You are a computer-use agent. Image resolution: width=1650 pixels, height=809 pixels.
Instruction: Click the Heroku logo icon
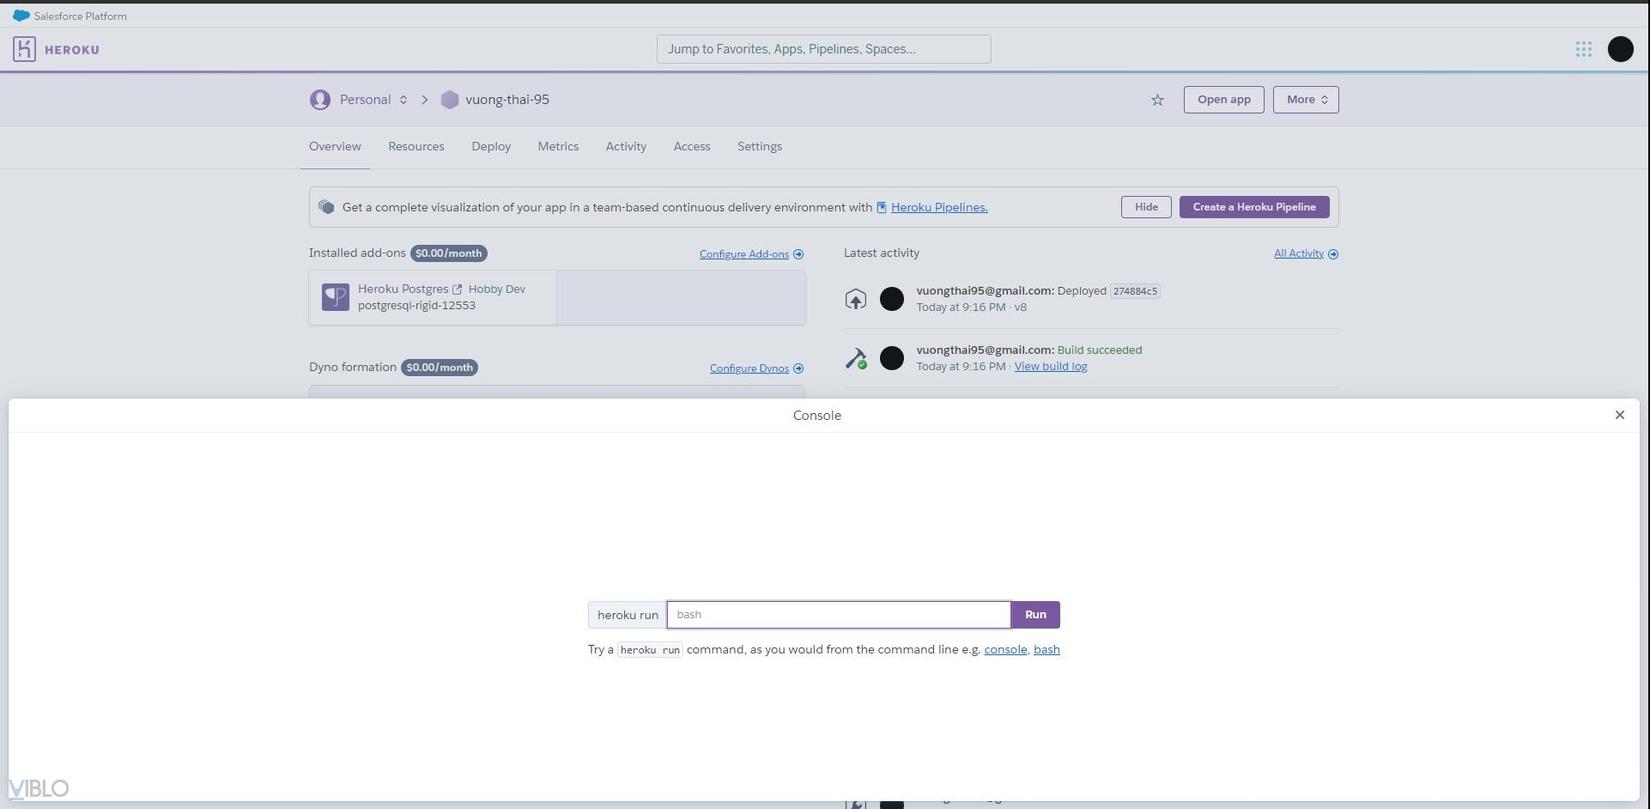tap(24, 49)
